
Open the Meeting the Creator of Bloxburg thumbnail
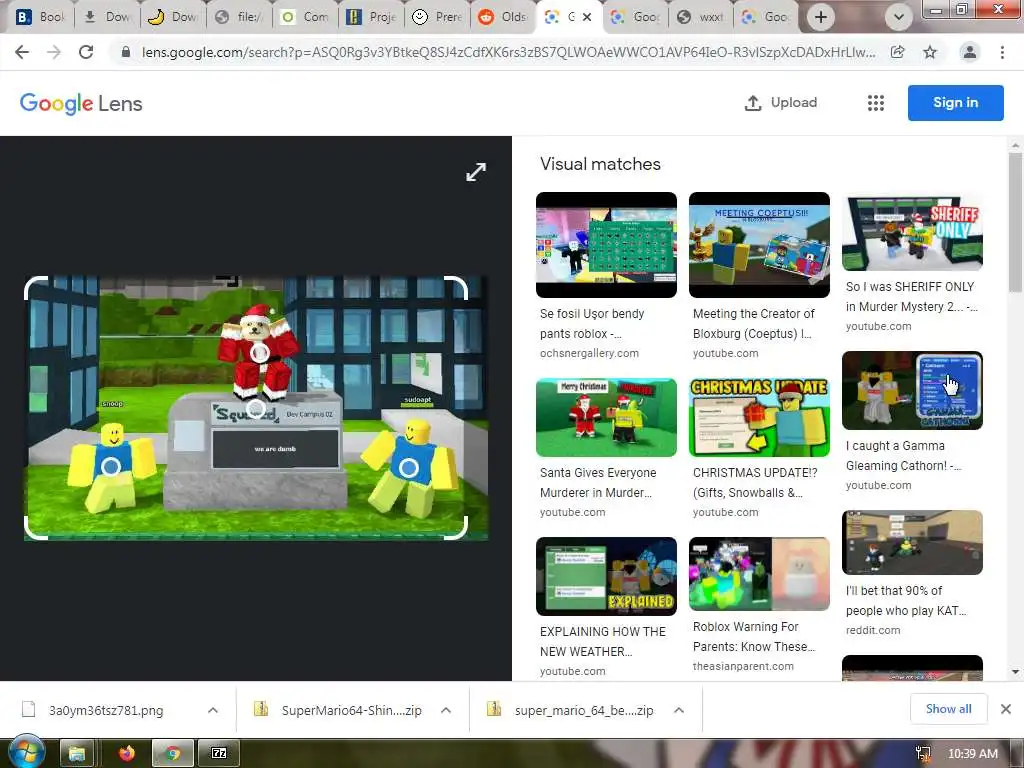pos(759,245)
